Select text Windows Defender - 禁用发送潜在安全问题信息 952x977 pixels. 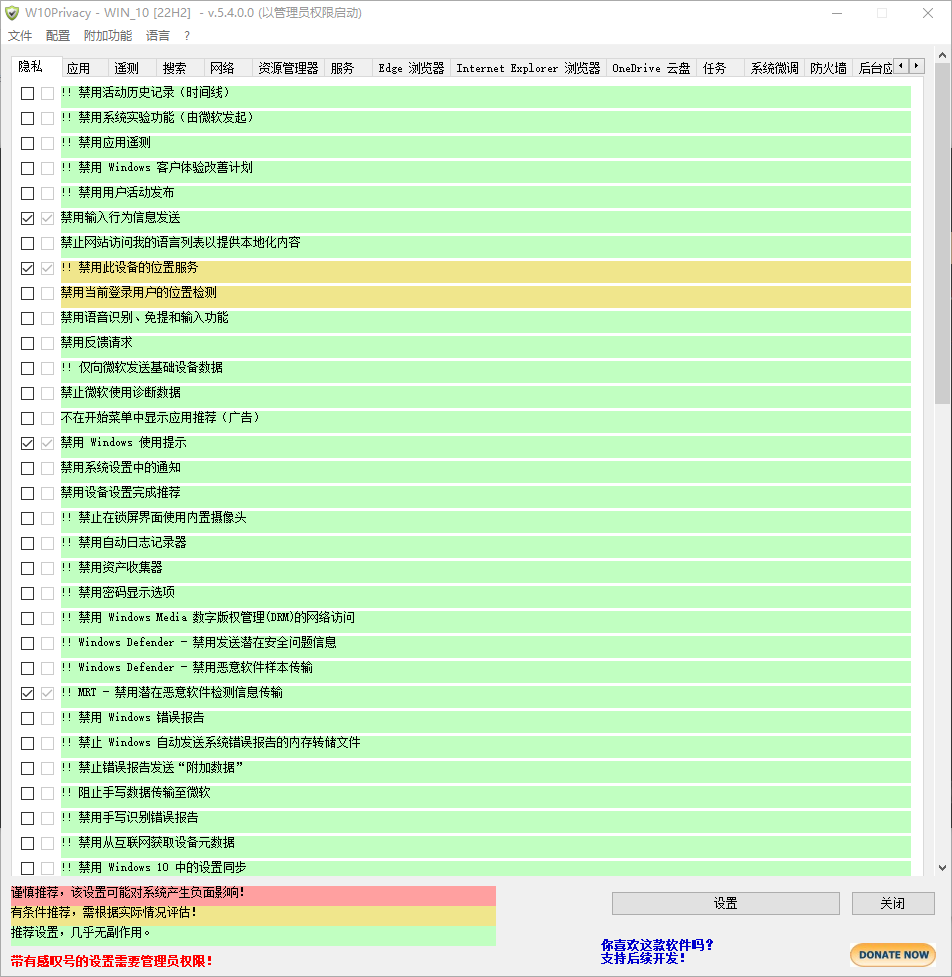point(207,642)
